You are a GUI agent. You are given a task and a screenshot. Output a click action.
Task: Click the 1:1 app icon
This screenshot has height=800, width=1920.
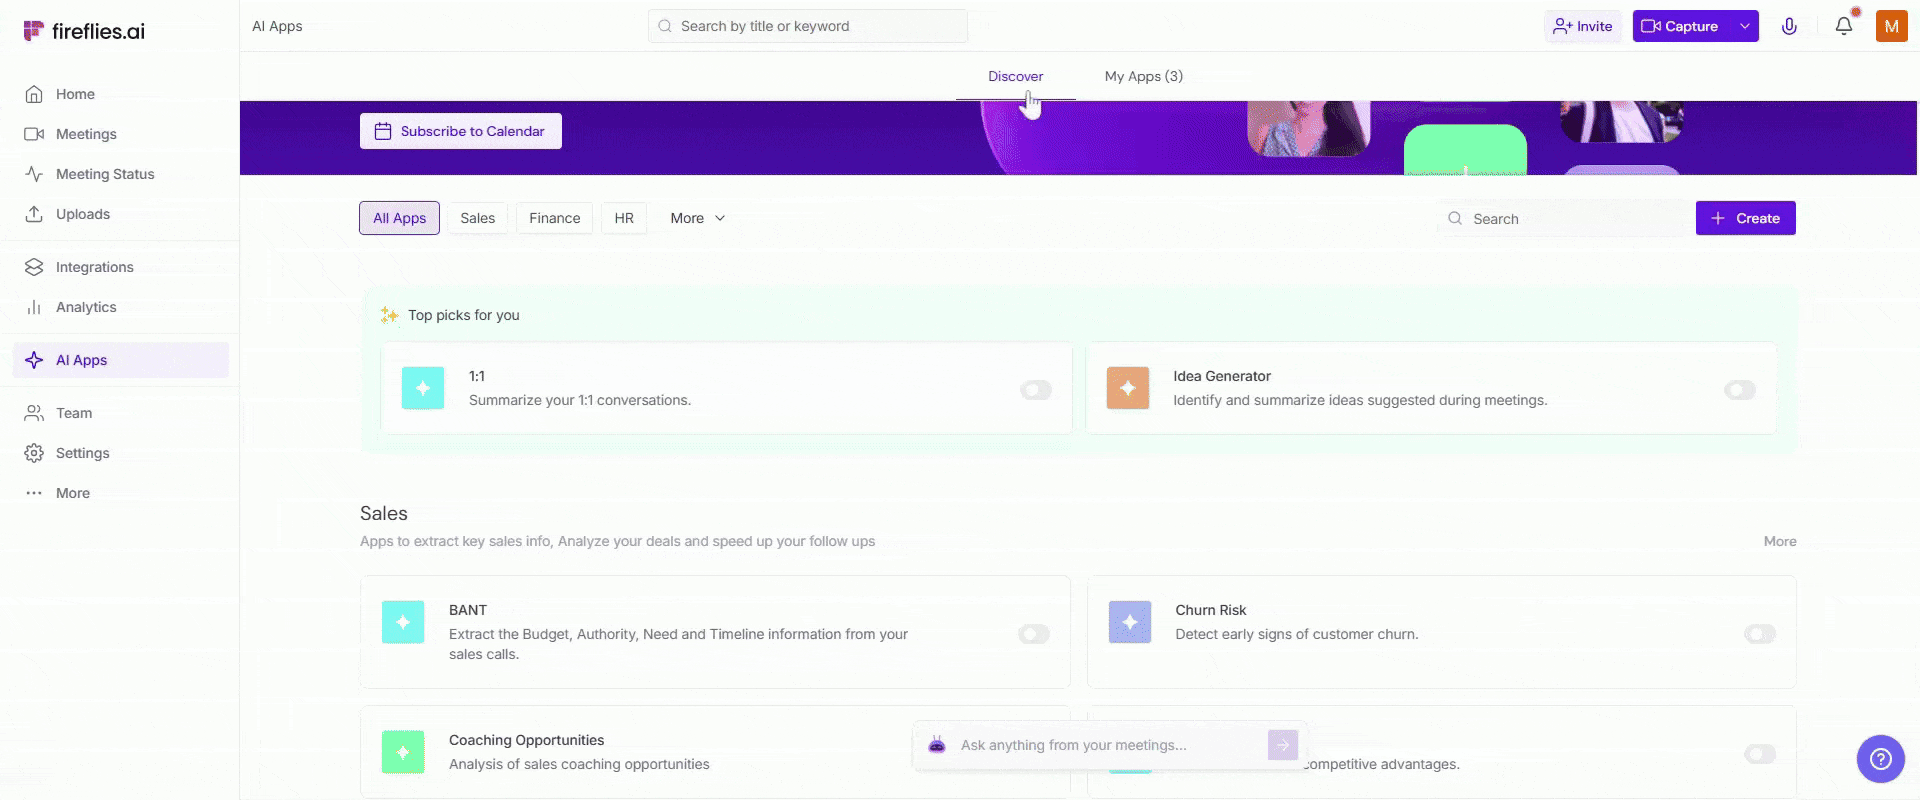click(x=423, y=388)
